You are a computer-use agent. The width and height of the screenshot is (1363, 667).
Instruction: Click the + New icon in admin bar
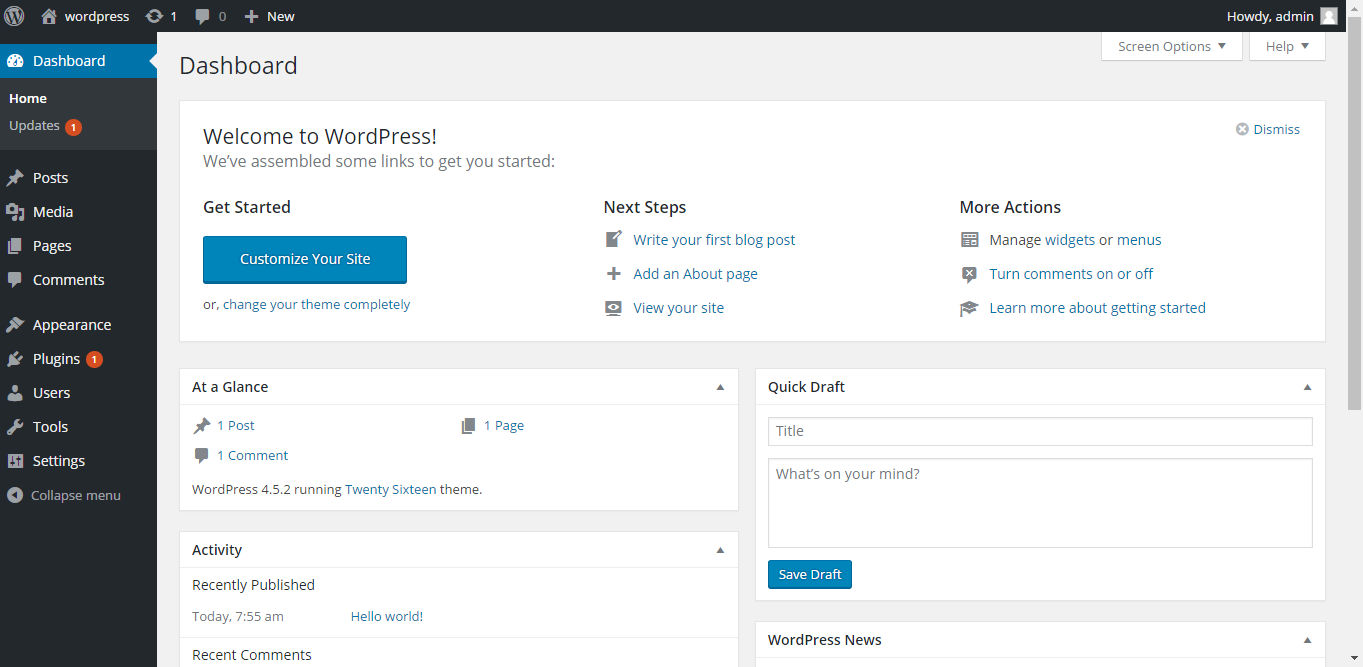(245, 15)
